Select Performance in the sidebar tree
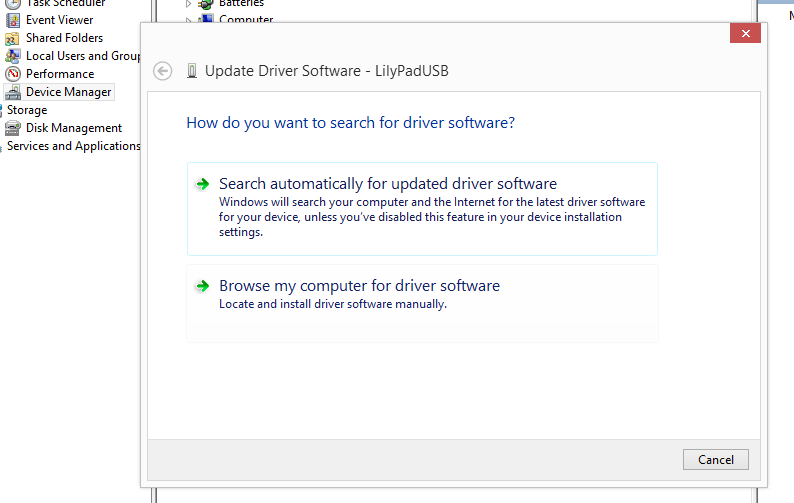Viewport: 794px width, 503px height. [60, 74]
